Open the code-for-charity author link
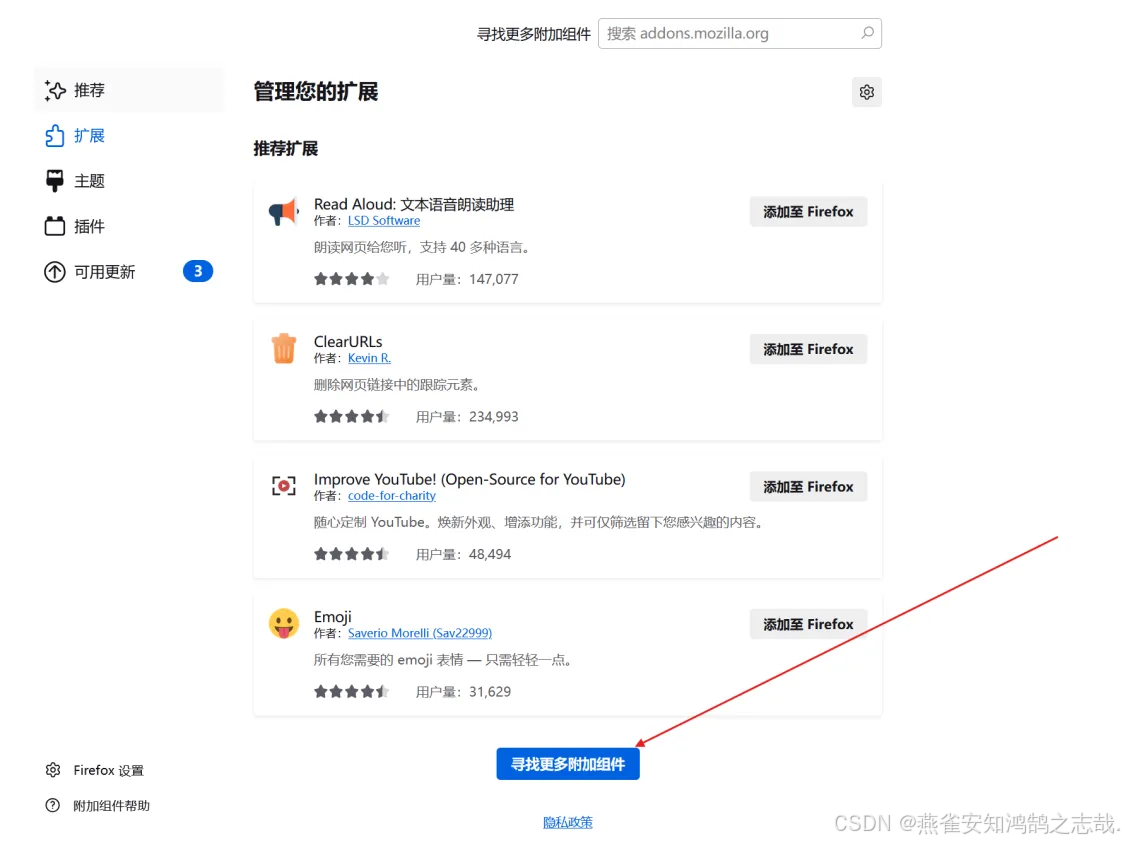 (392, 496)
